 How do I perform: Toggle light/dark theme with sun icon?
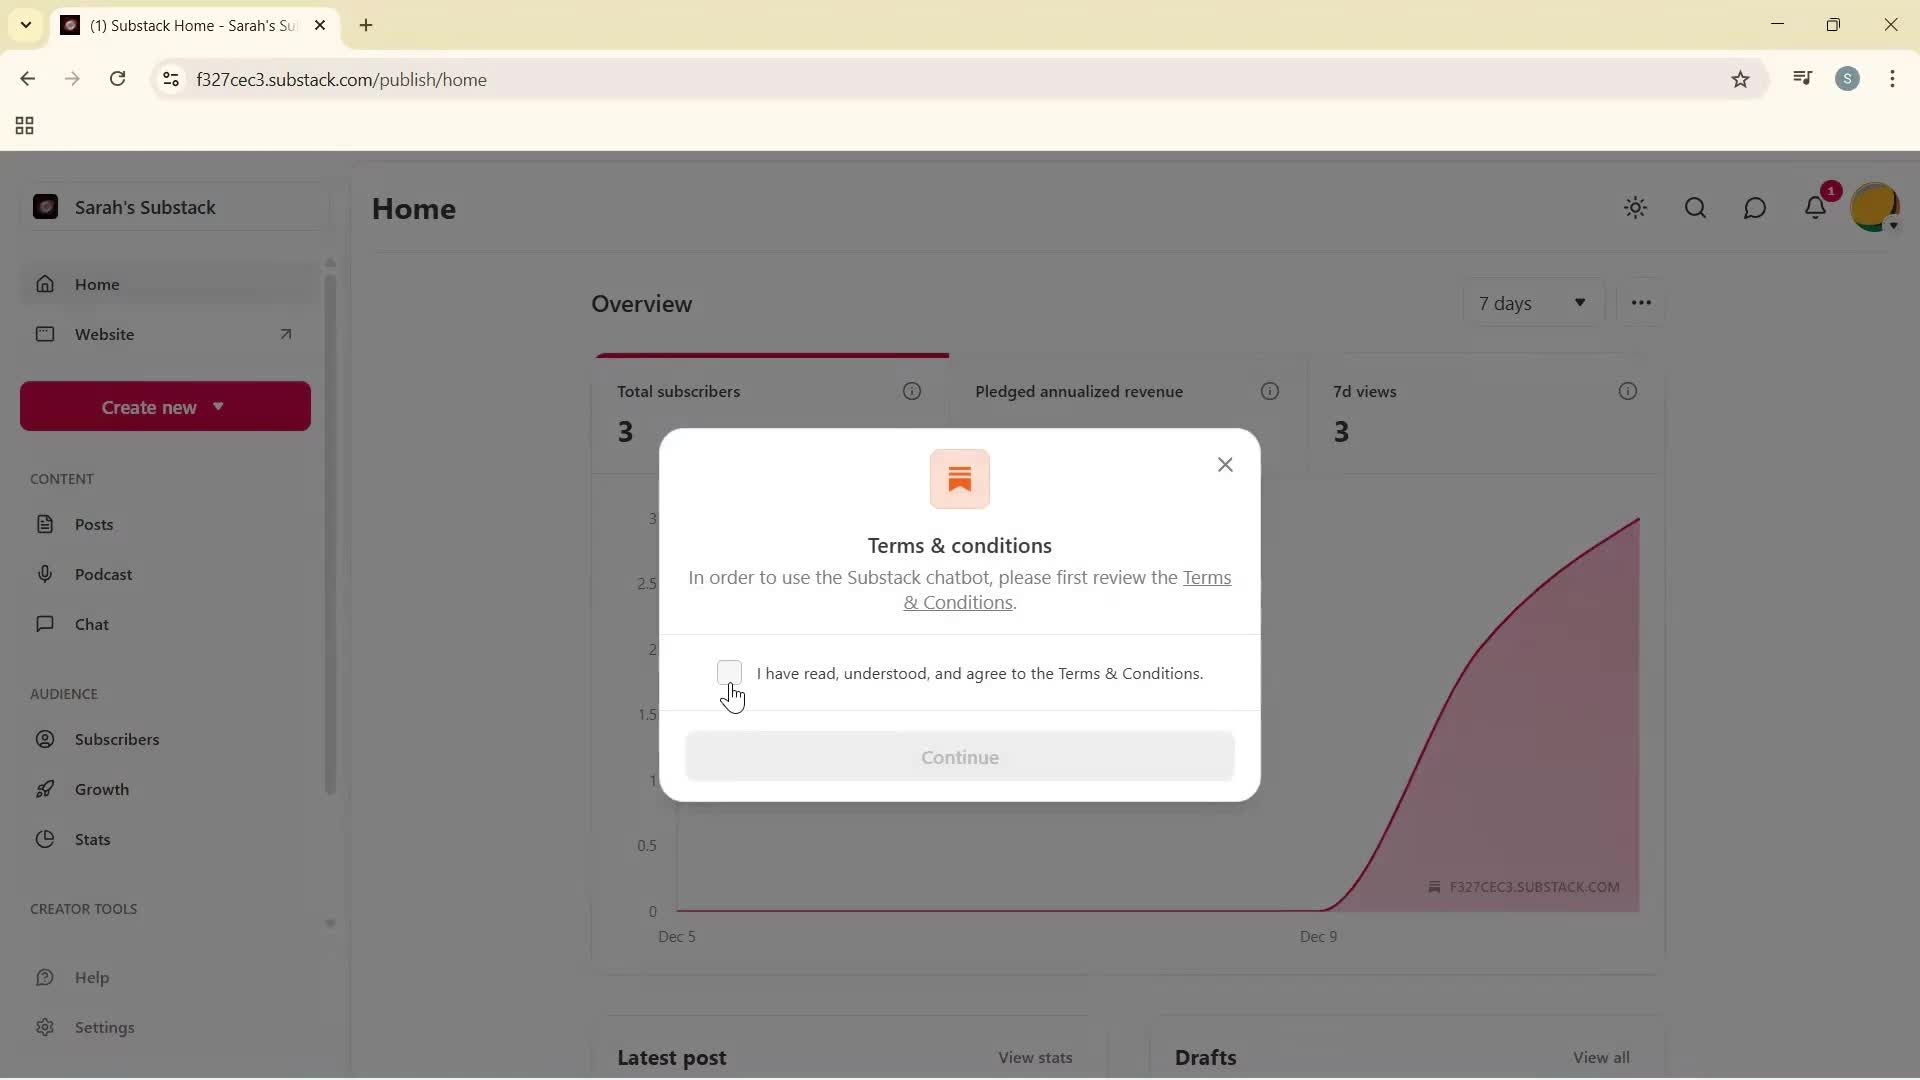pos(1636,207)
